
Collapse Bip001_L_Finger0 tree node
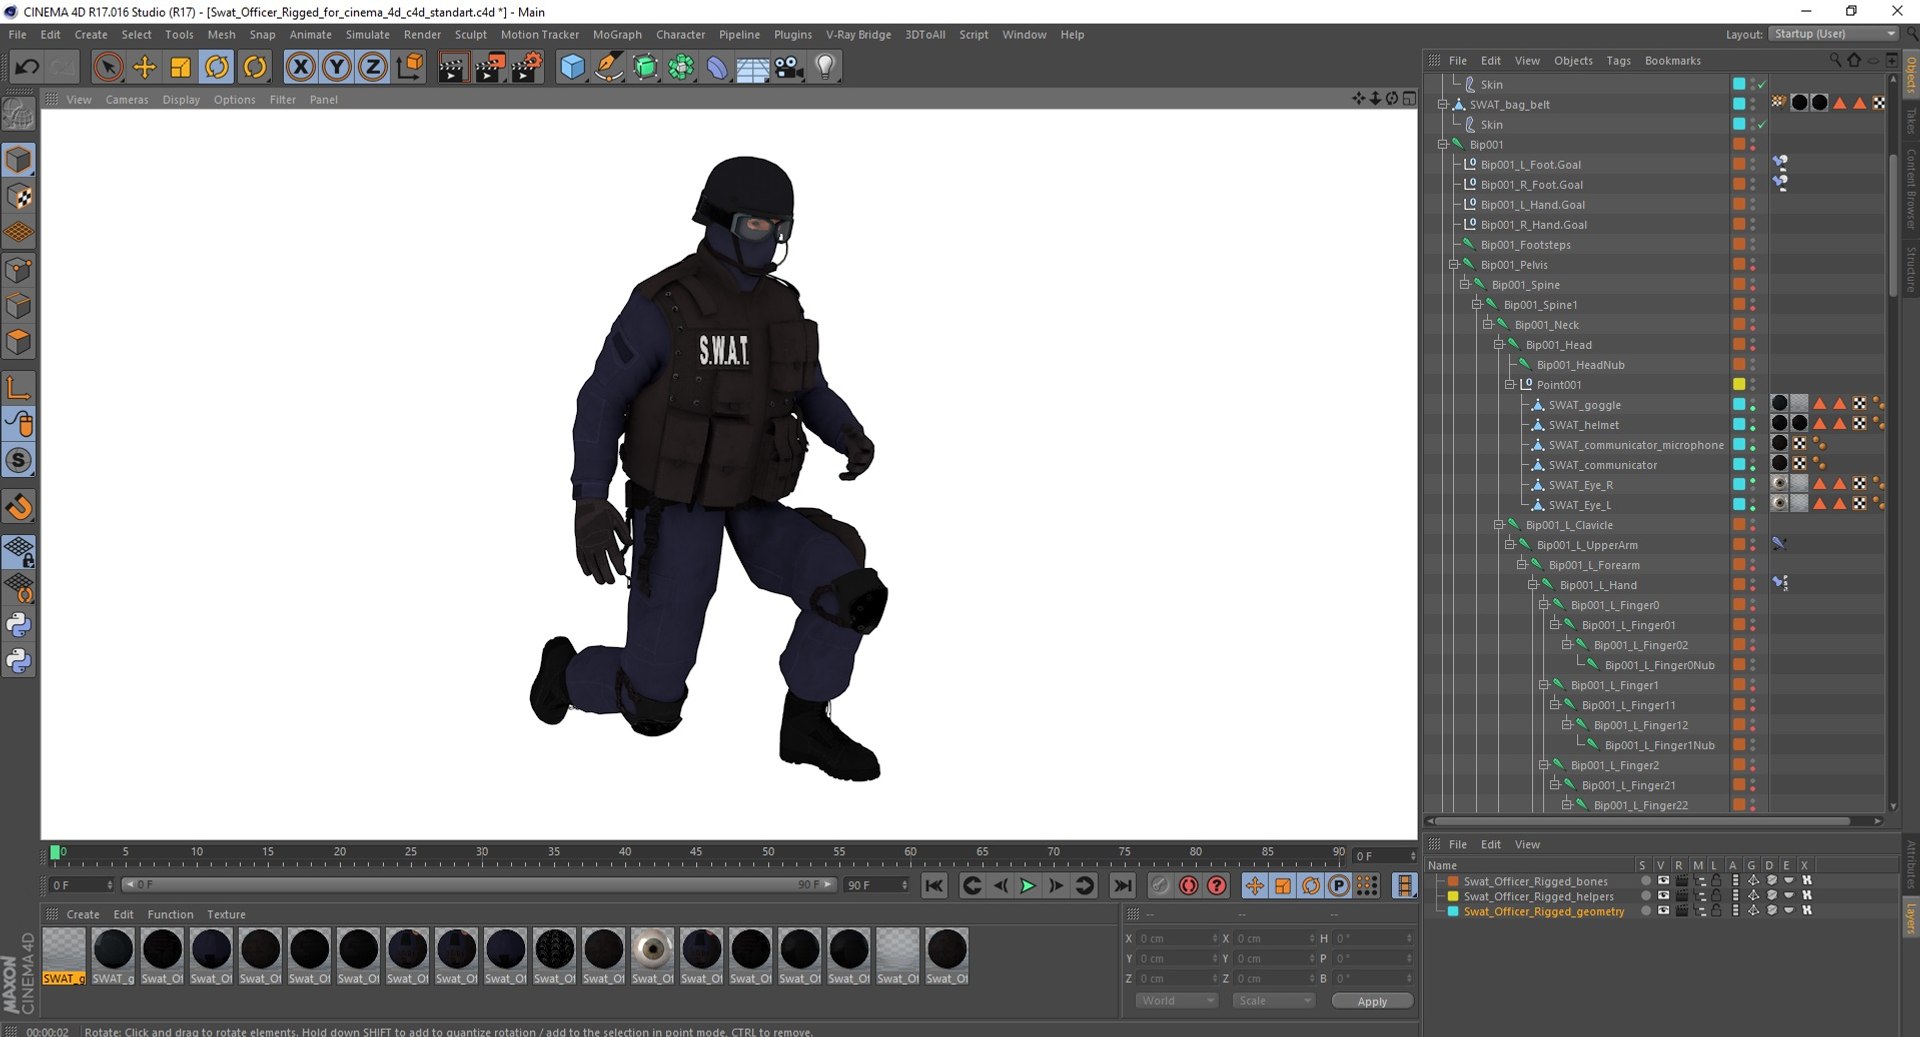coord(1544,605)
